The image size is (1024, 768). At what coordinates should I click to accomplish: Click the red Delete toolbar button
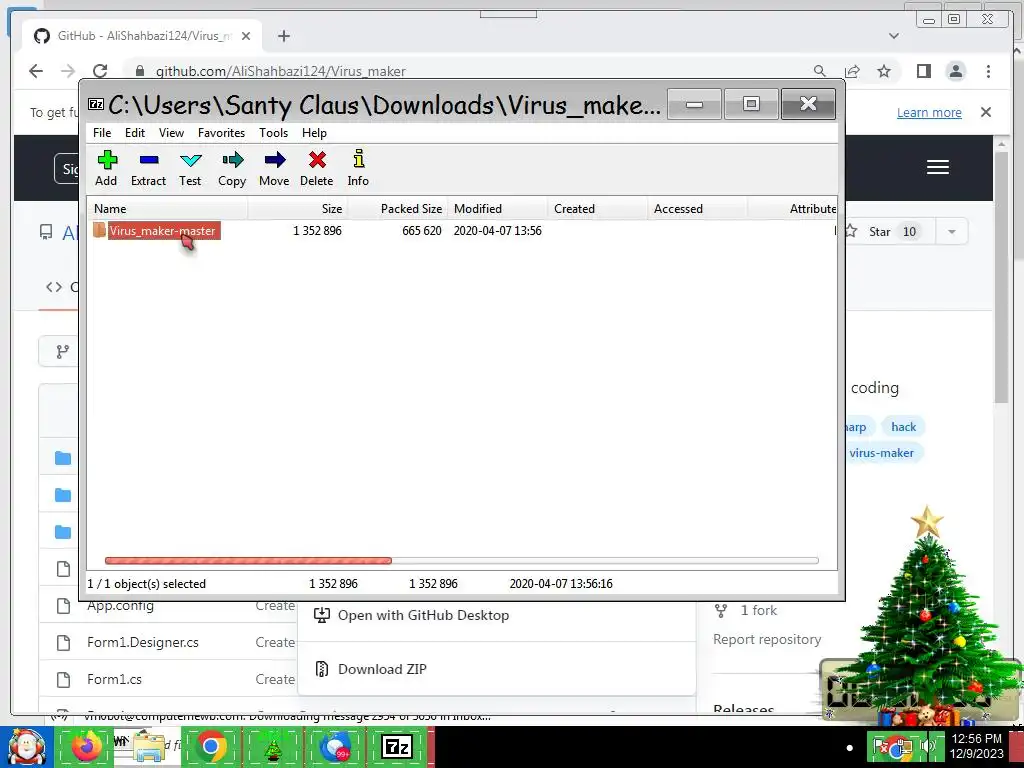[317, 168]
